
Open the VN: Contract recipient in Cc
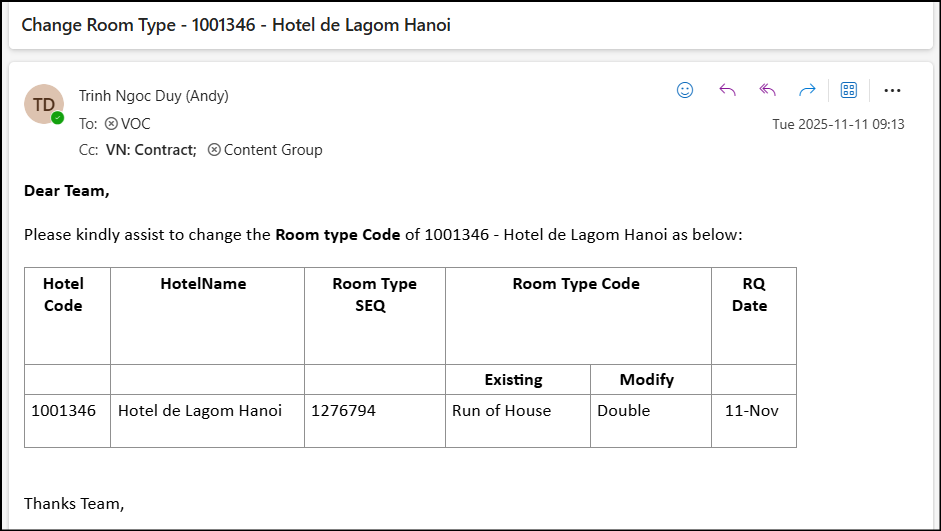coord(151,150)
